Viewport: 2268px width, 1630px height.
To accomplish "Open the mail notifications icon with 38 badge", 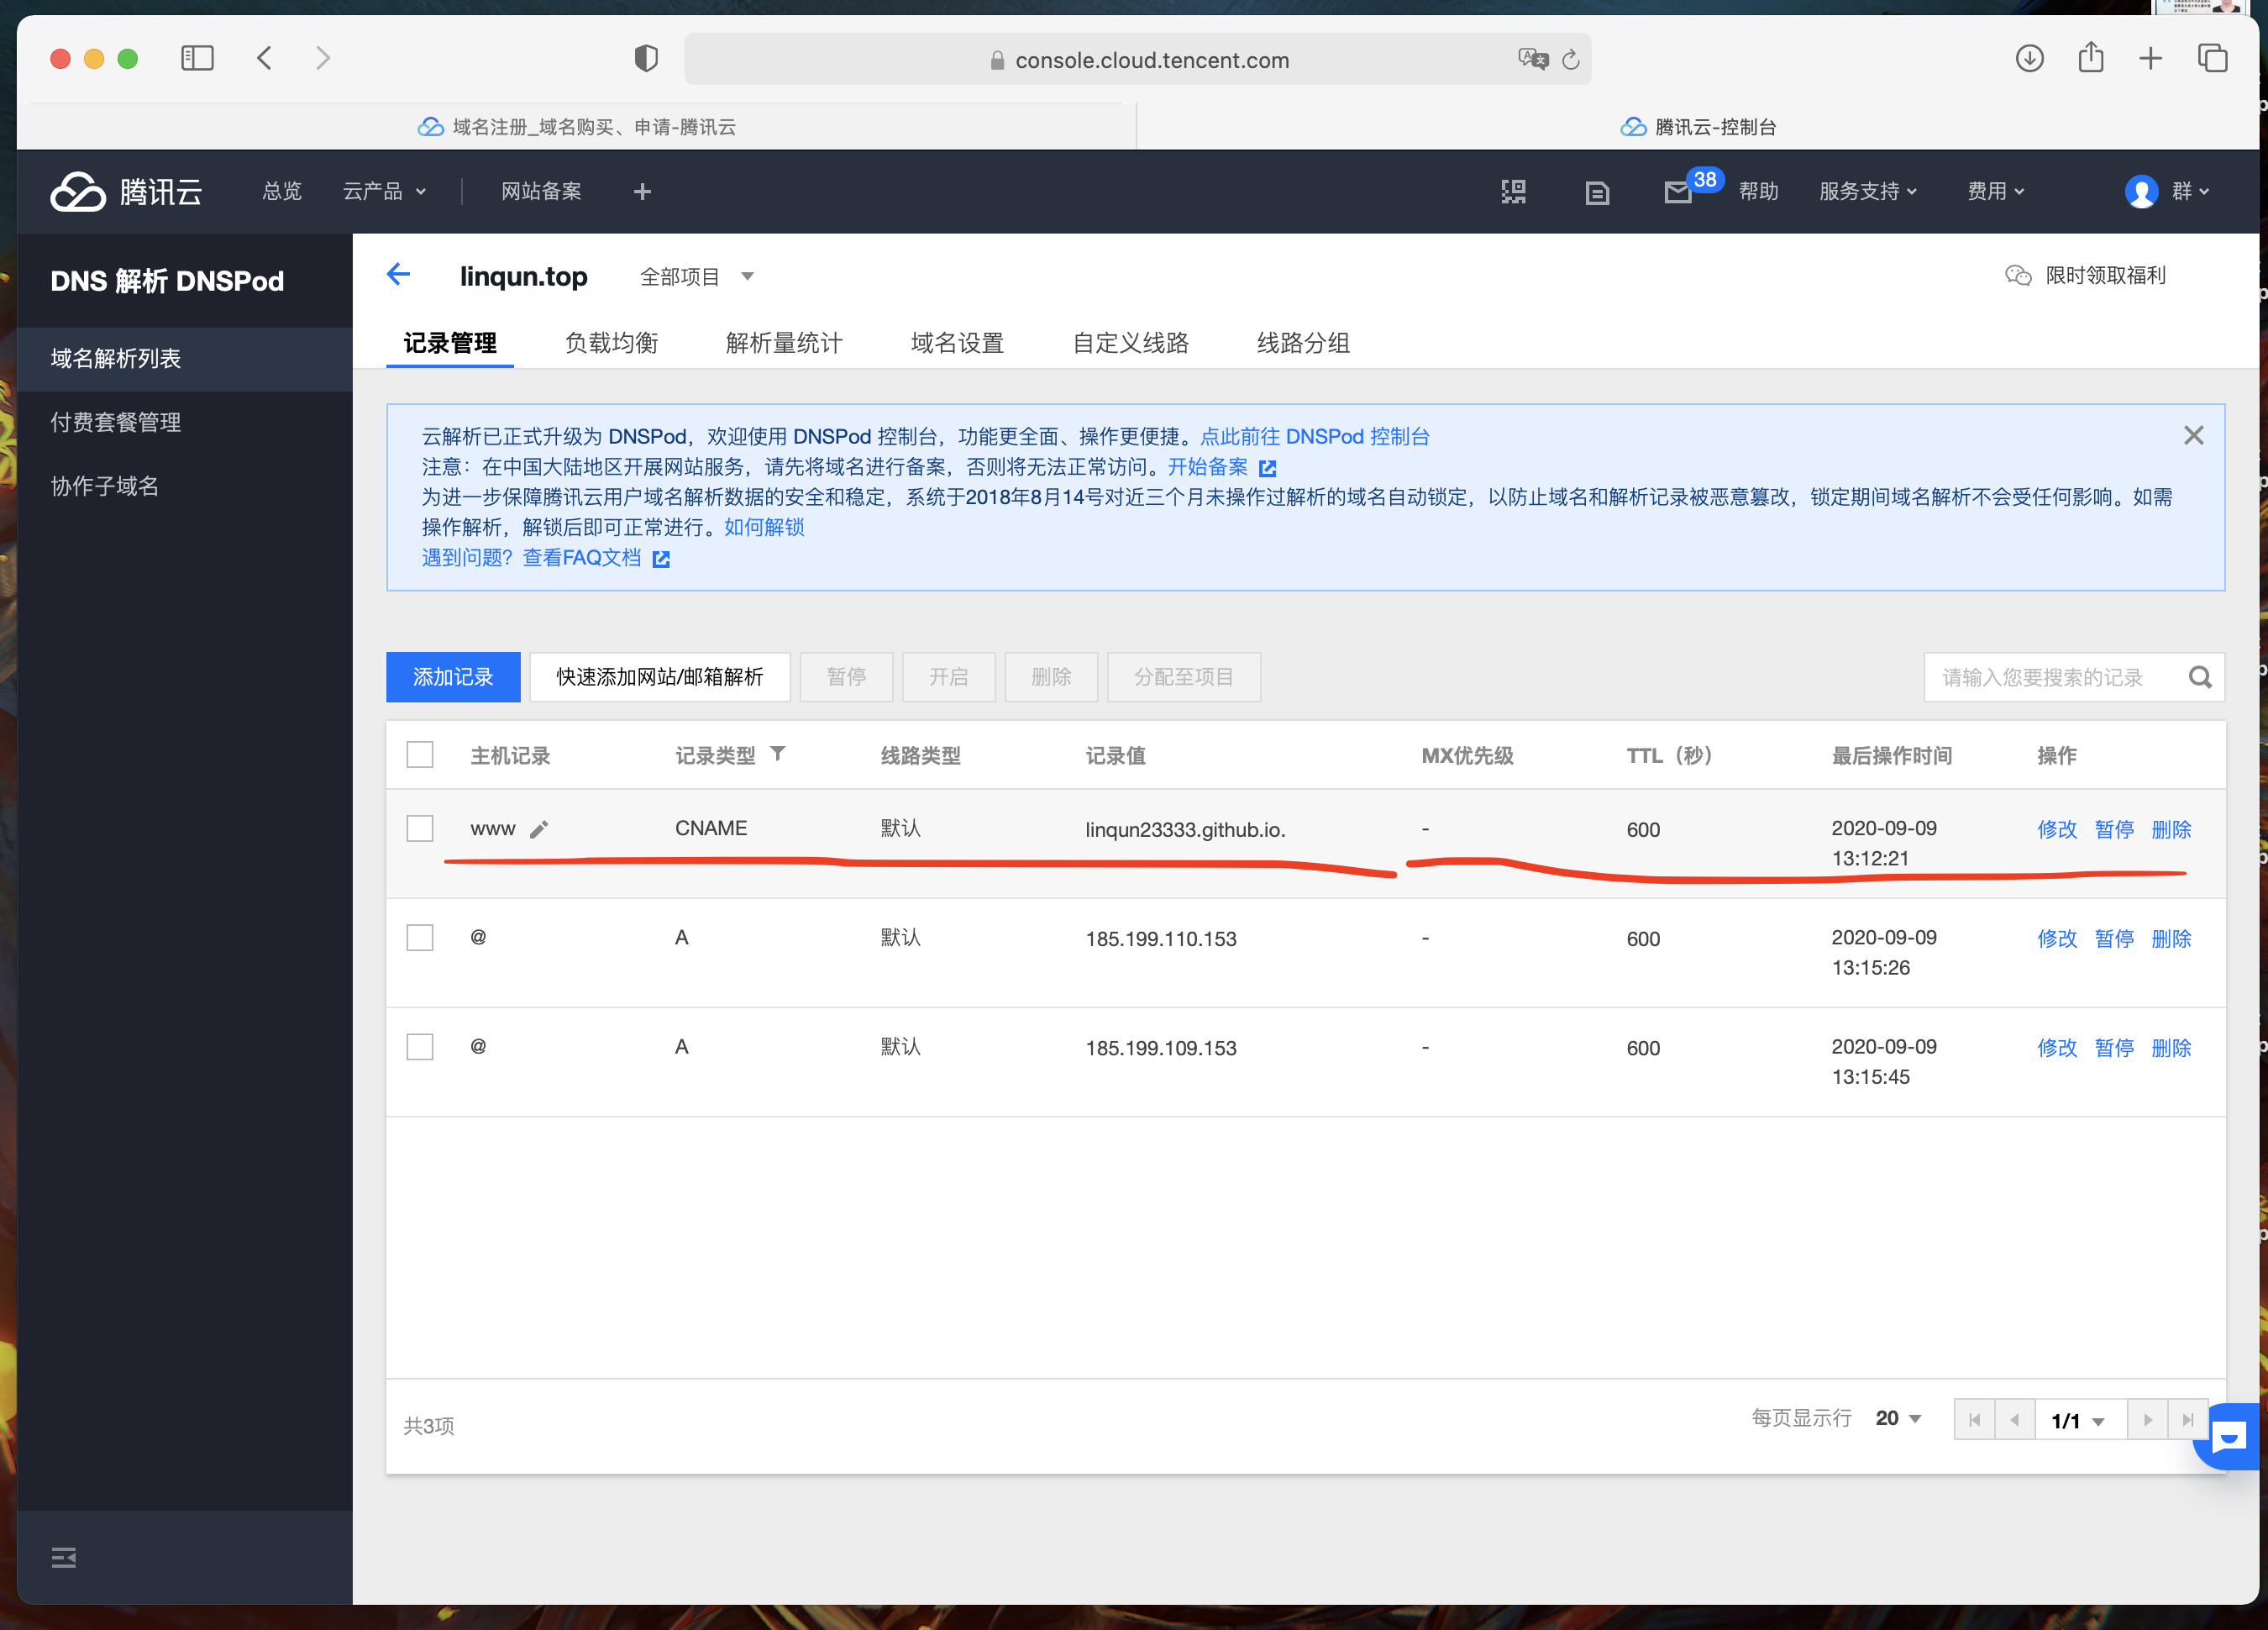I will point(1677,192).
